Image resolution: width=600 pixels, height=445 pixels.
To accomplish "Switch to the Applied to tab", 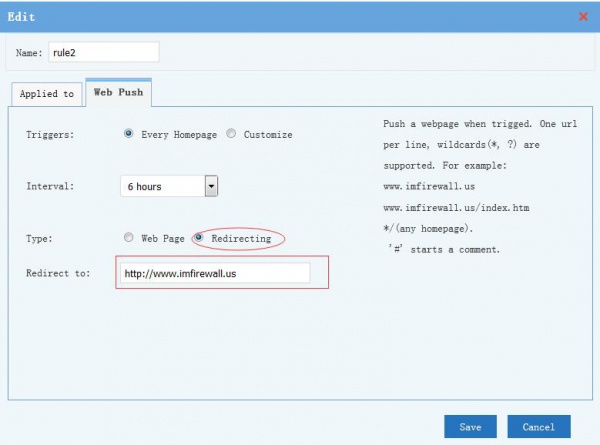I will point(47,94).
